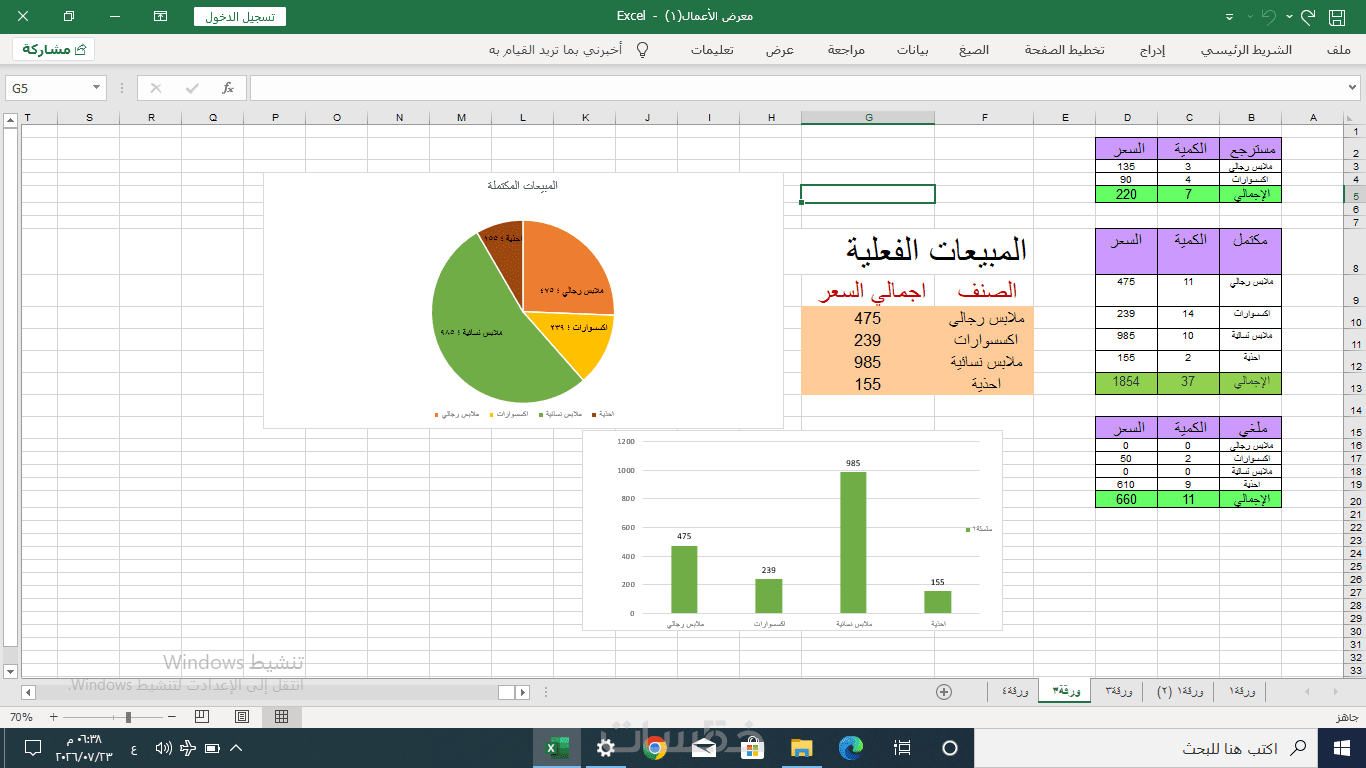Open Microsoft Edge from the taskbar

[851, 747]
